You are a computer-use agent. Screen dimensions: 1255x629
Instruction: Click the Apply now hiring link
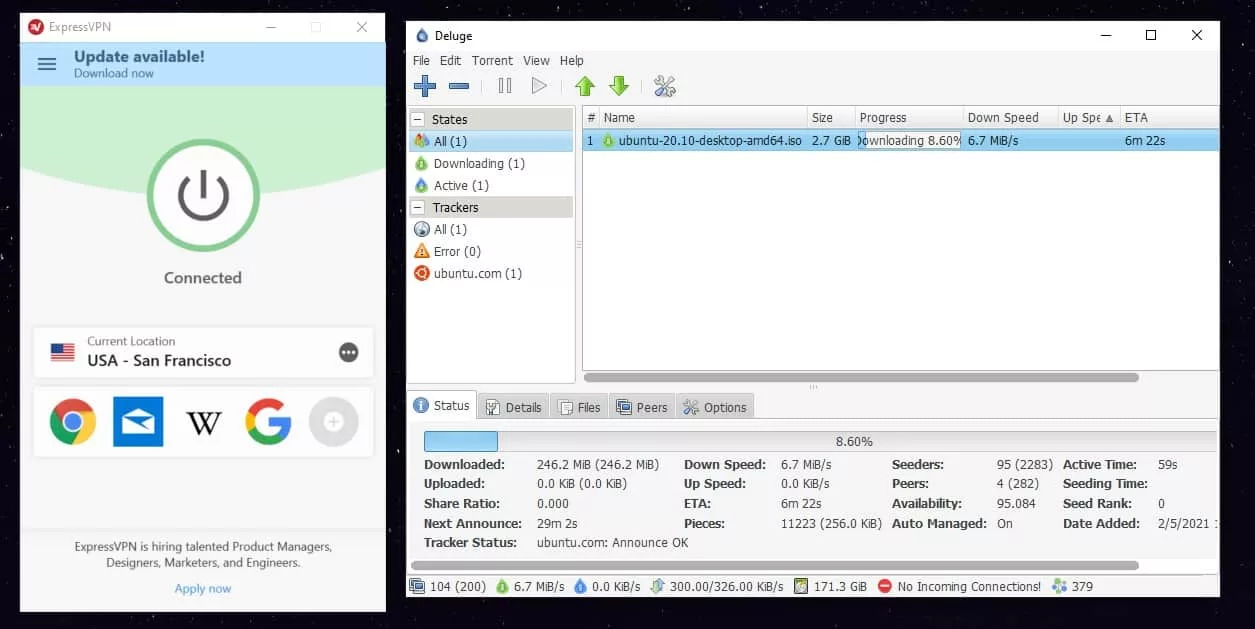203,588
